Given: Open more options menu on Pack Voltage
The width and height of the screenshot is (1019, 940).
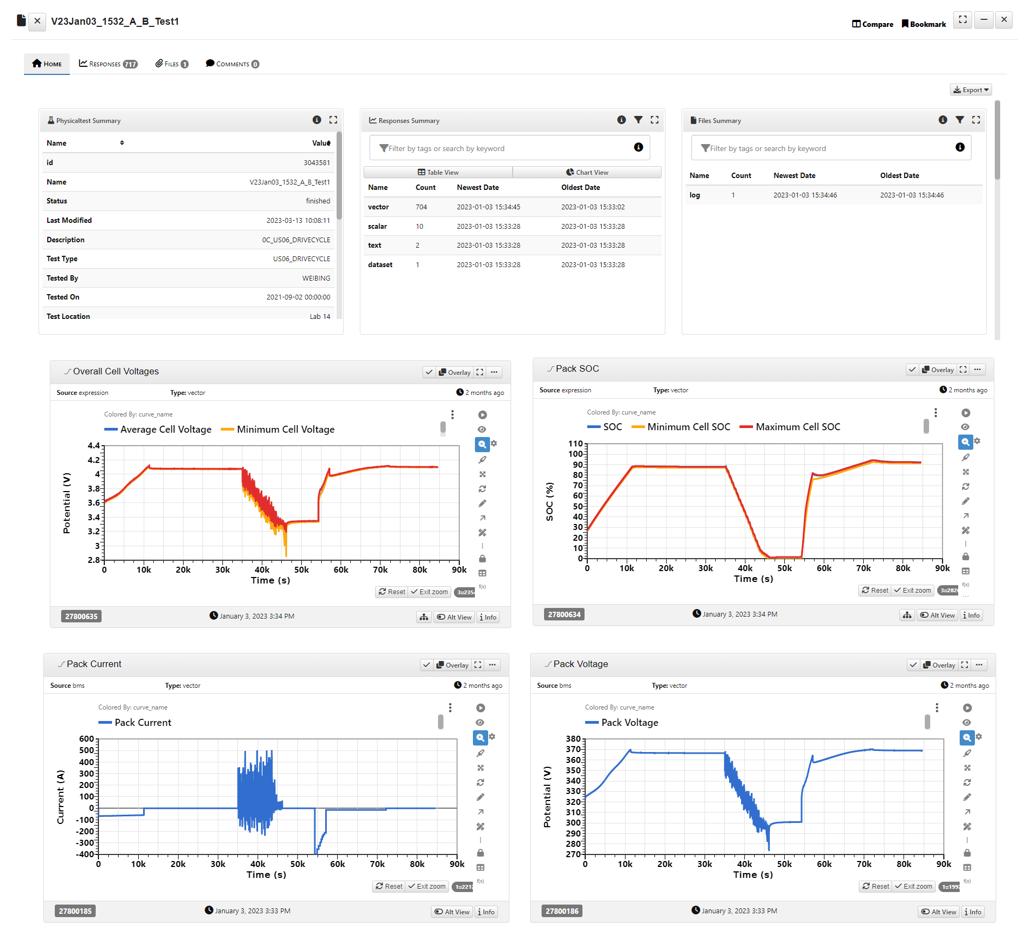Looking at the screenshot, I should (x=979, y=664).
